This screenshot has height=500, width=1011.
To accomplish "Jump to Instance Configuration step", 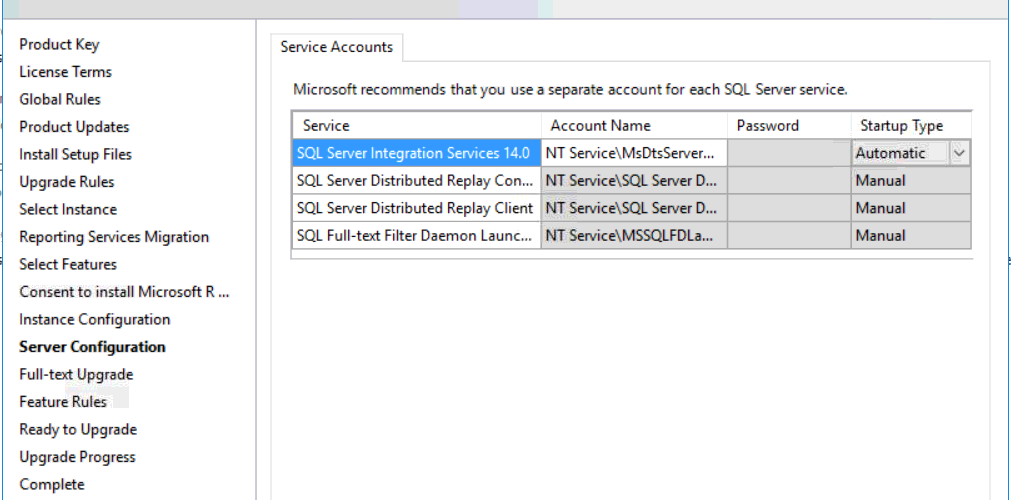I will click(x=95, y=319).
